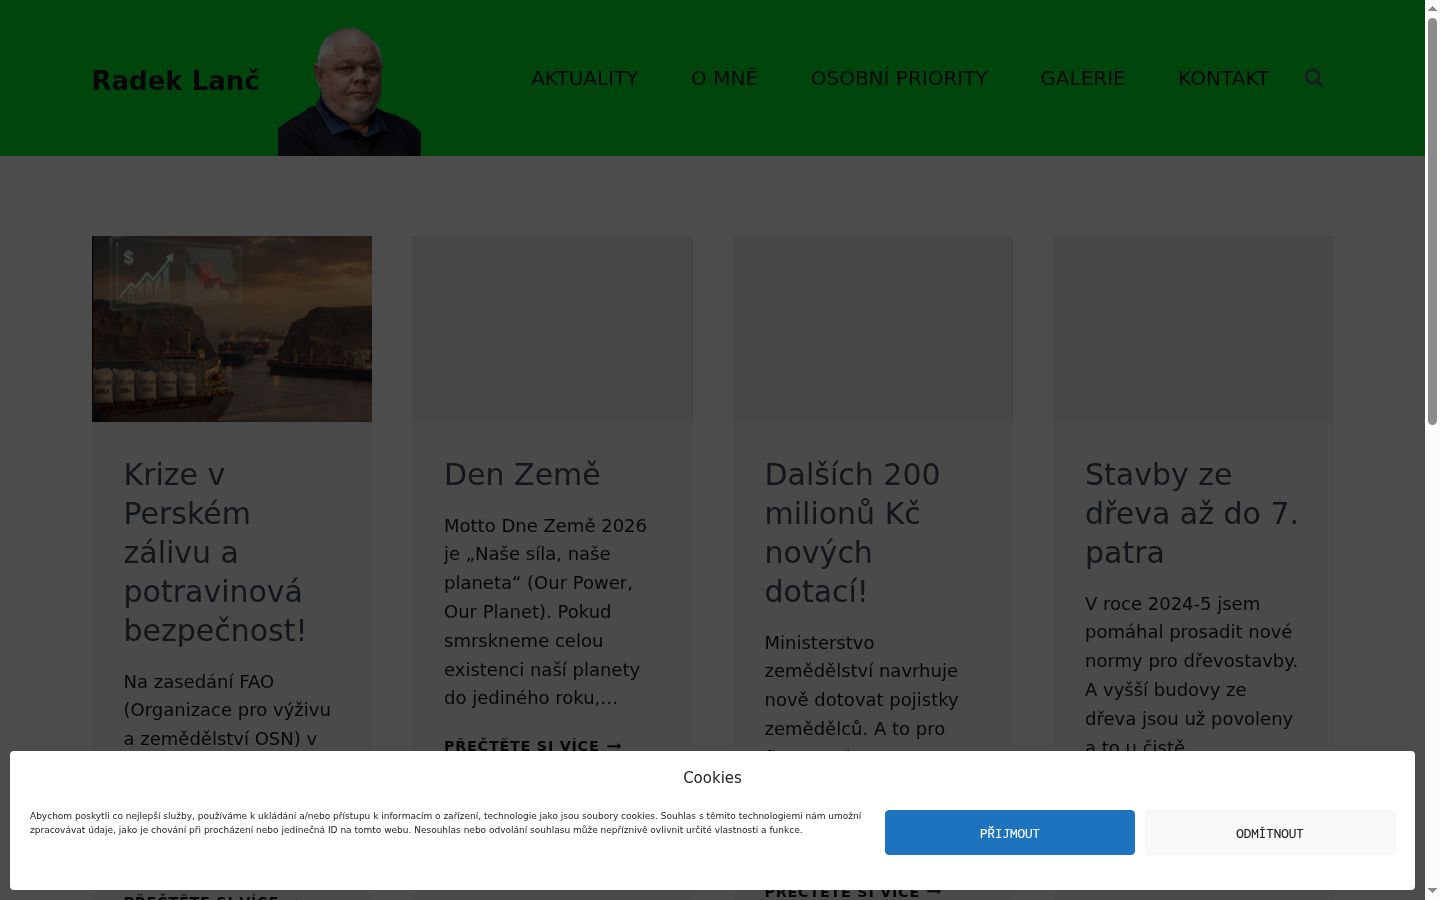
Task: Open the article Krize v Perském zálivu
Action: pyautogui.click(x=214, y=552)
